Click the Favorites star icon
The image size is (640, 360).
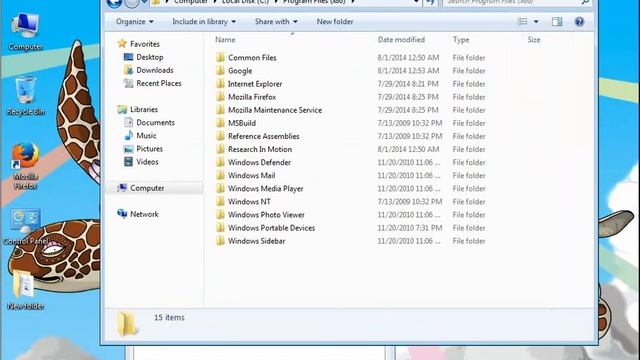tap(122, 43)
